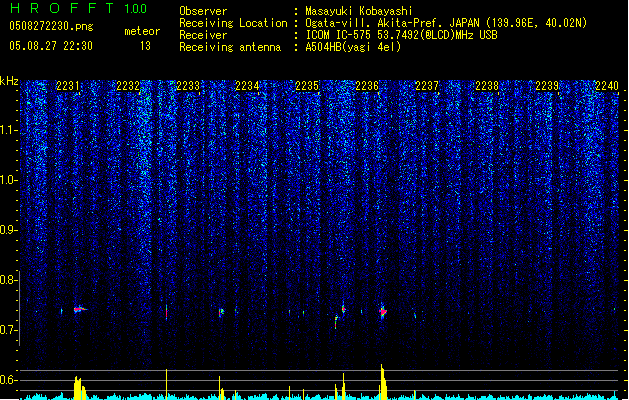Click the 1.0 kHz axis label
This screenshot has height=400, width=629.
pyautogui.click(x=9, y=181)
